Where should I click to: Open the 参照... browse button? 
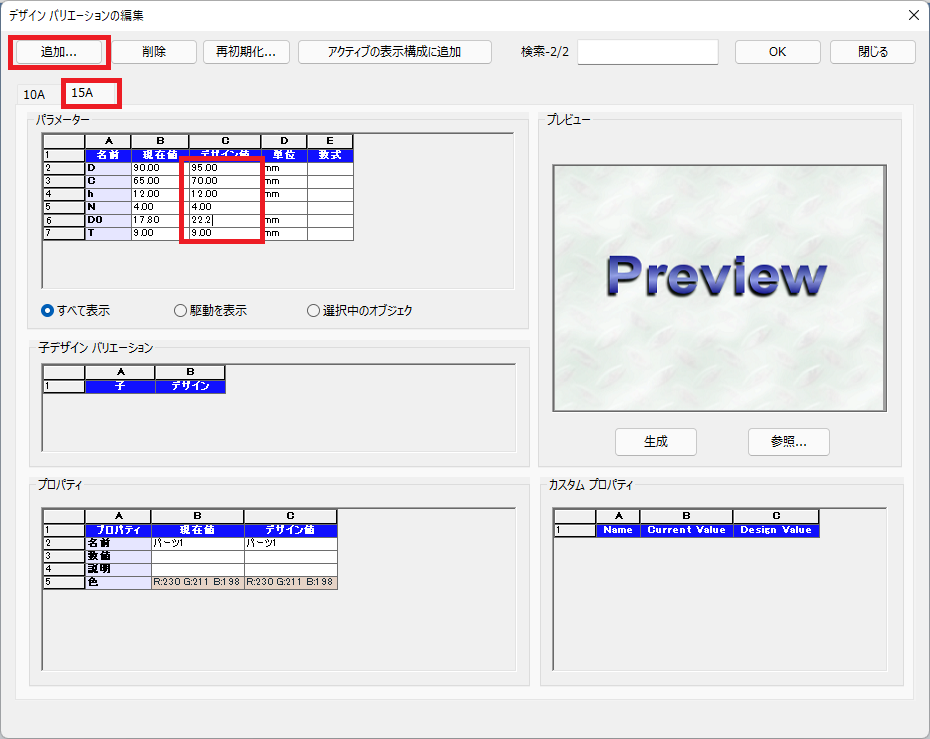788,441
